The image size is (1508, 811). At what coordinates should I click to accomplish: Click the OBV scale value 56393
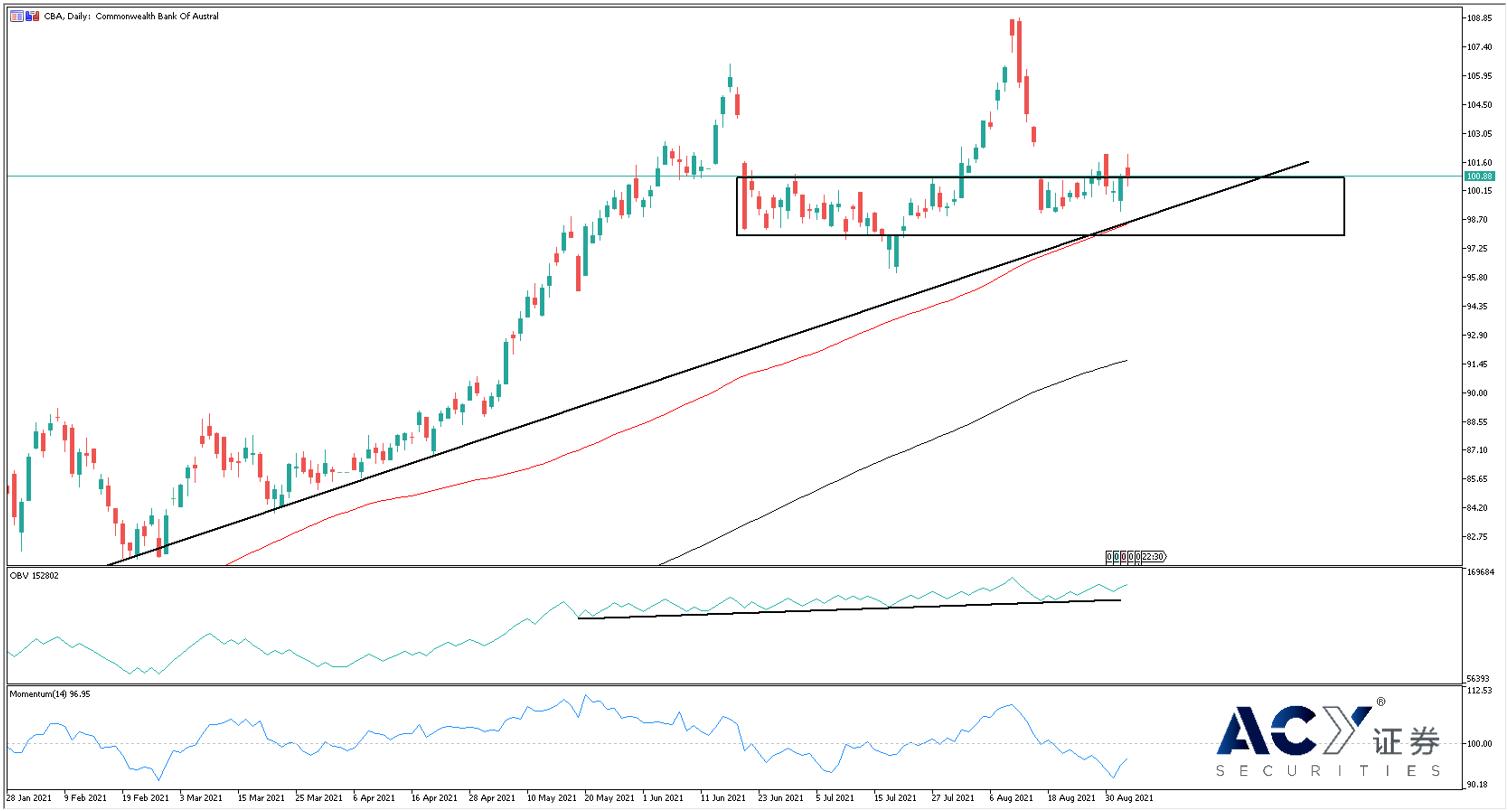[1479, 679]
